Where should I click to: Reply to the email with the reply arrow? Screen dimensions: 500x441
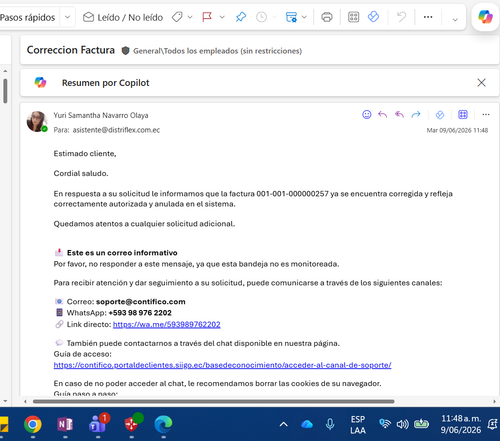[383, 115]
